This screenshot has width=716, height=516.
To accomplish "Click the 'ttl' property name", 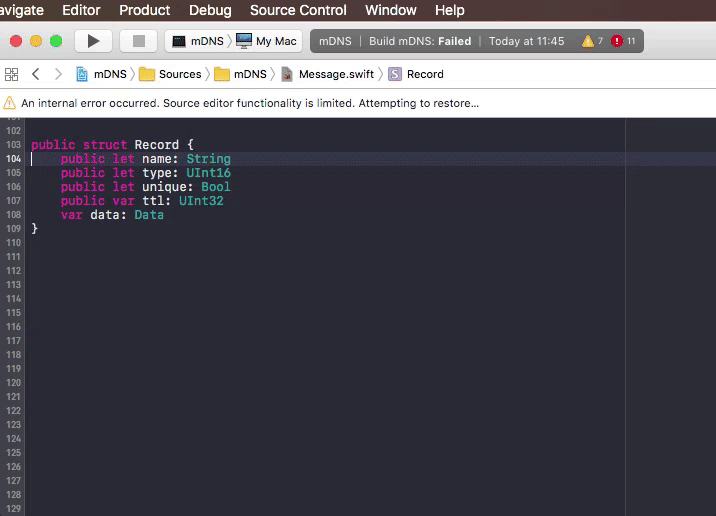I will (153, 201).
